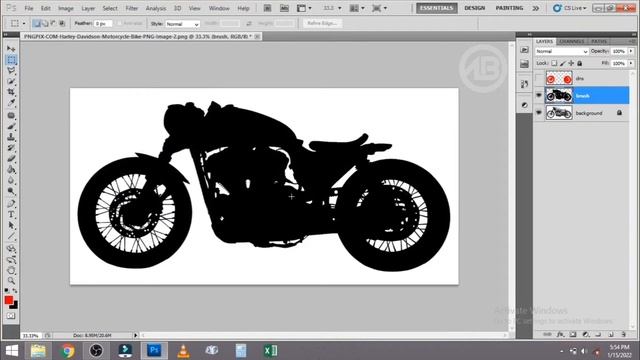Click the Feather input field

coord(103,24)
